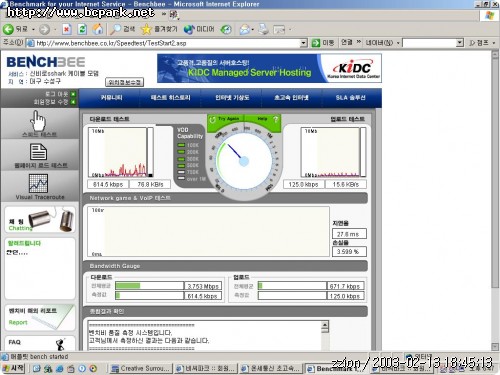This screenshot has width=500, height=375.
Task: Click the Try Again button
Action: [225, 119]
